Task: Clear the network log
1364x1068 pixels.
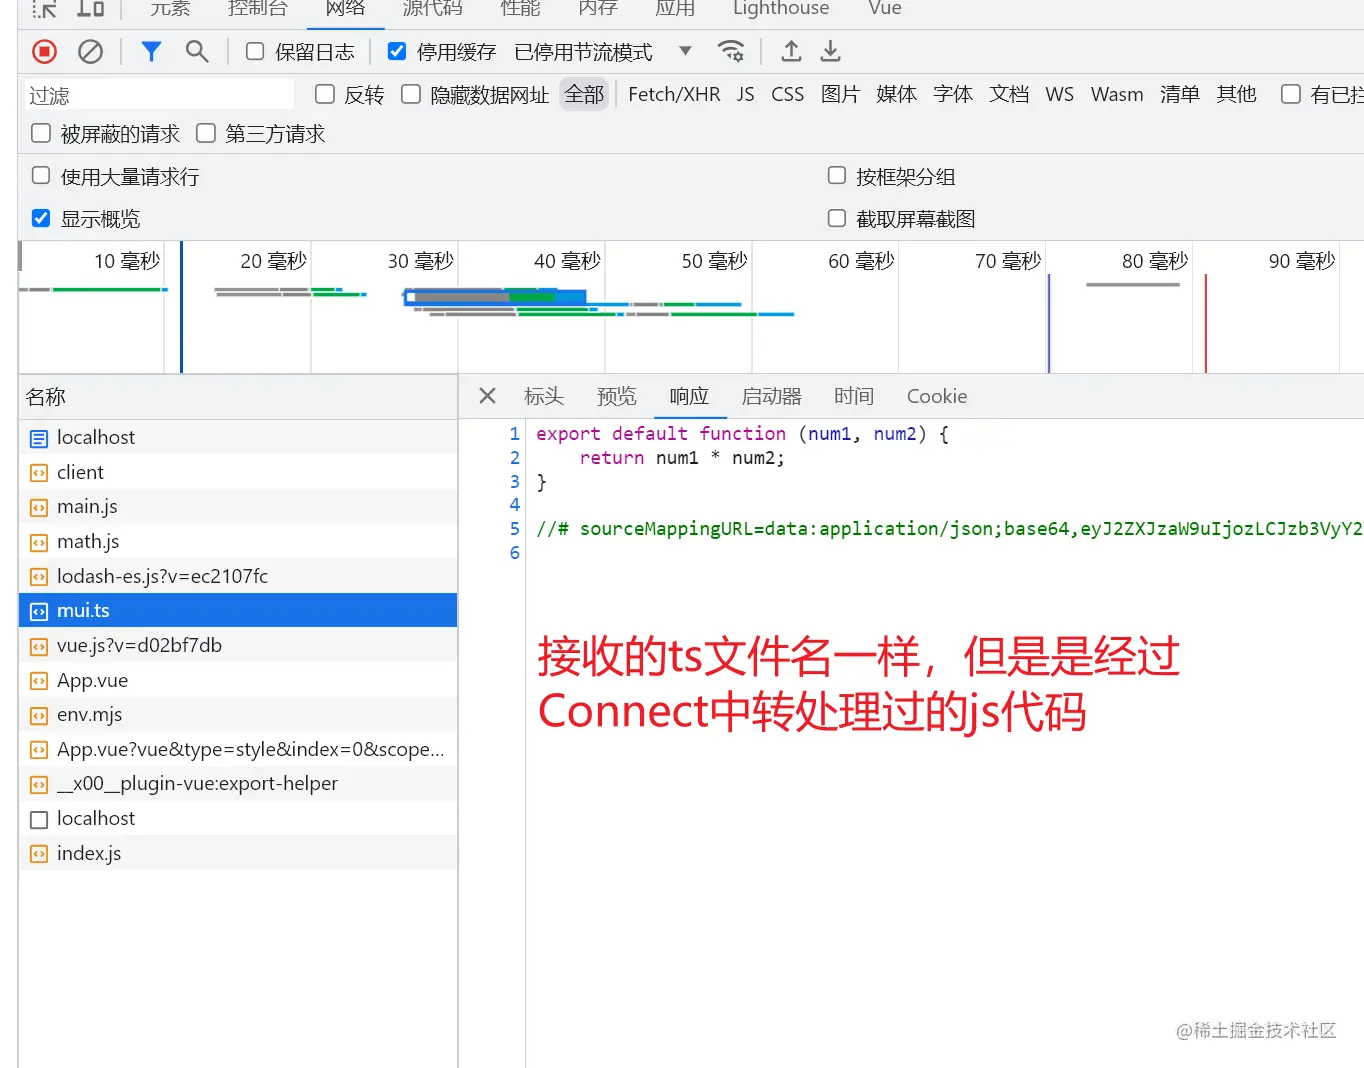Action: pos(90,51)
